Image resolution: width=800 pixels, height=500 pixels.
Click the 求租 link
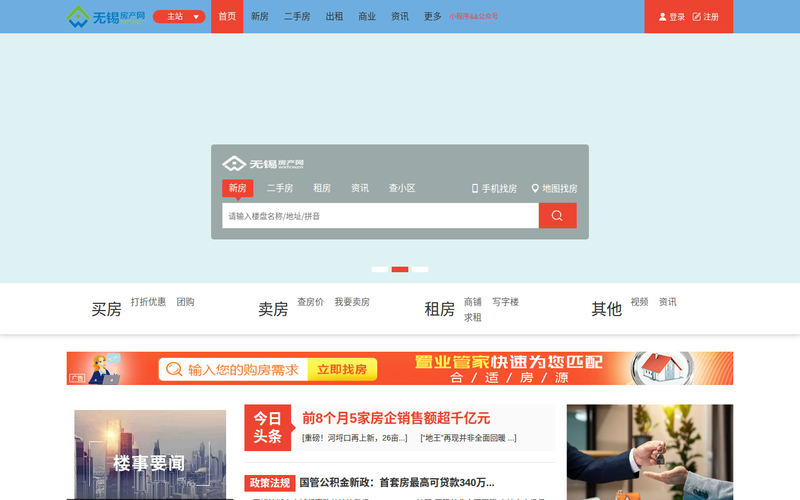pos(472,317)
